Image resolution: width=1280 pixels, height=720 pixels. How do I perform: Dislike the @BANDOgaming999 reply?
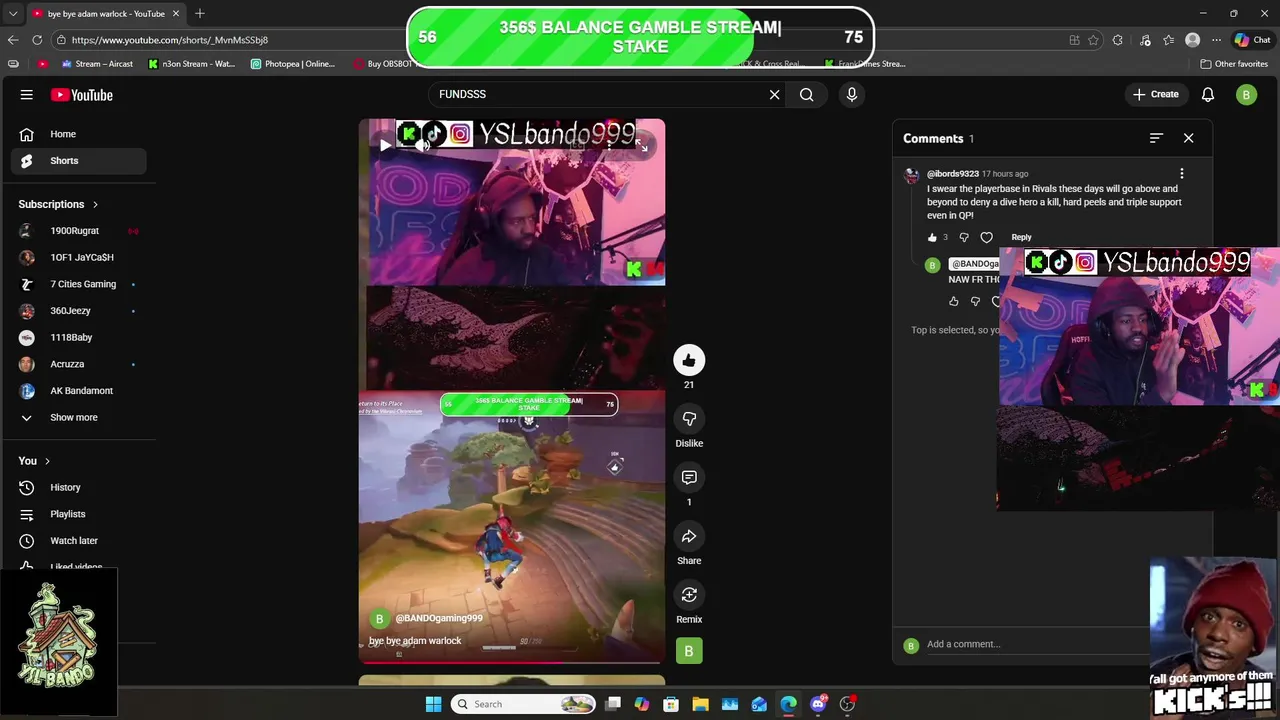coord(975,301)
